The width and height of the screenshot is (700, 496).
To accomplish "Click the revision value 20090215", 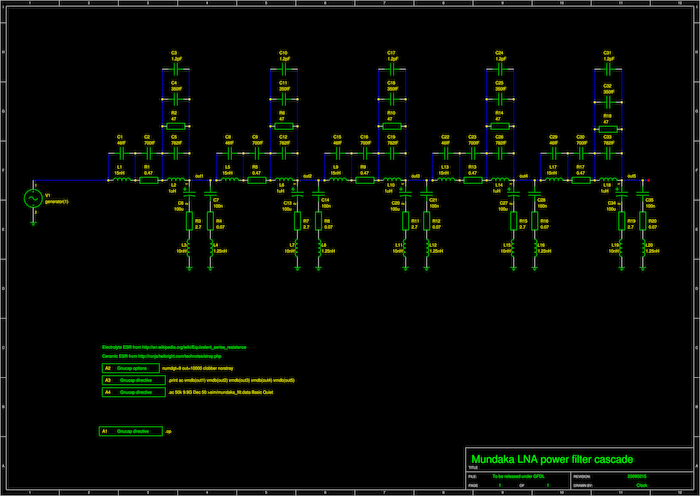I will click(x=637, y=477).
